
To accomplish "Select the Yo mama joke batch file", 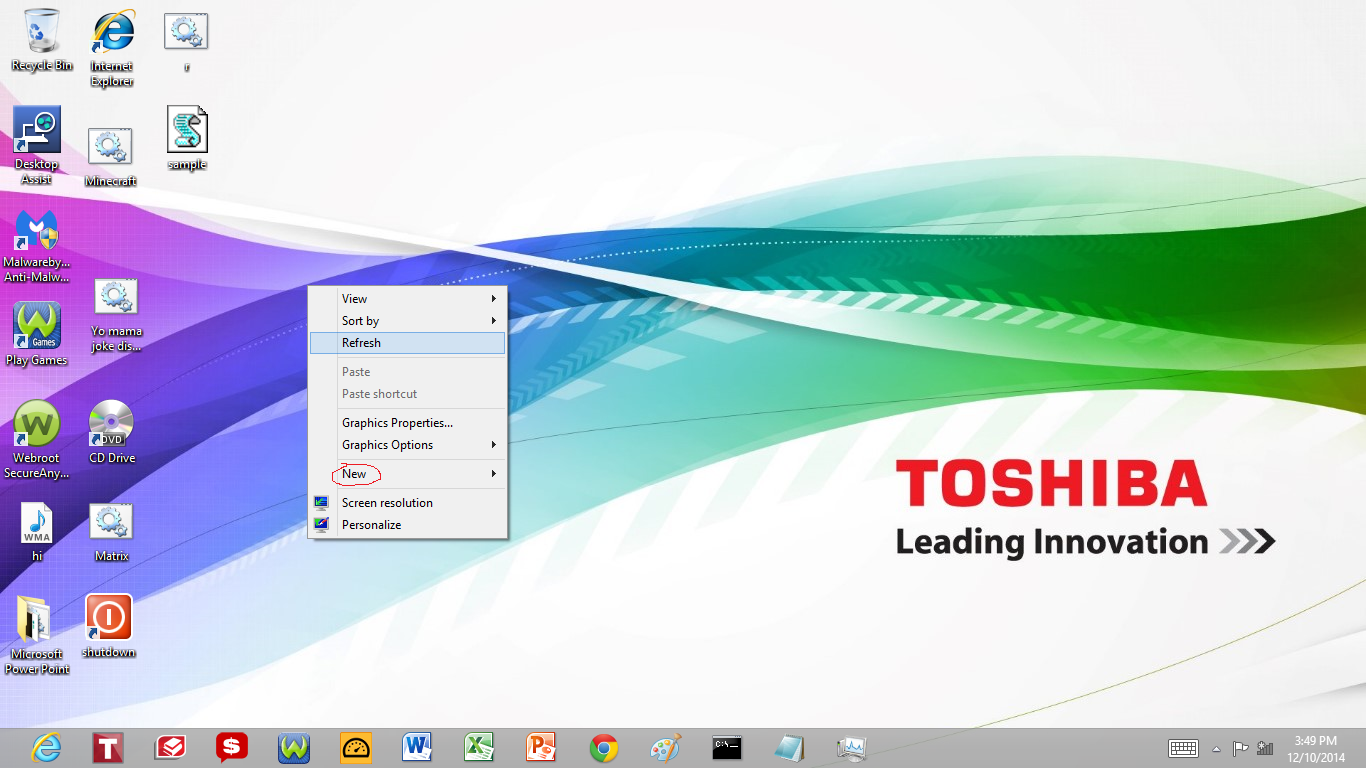I will (116, 315).
